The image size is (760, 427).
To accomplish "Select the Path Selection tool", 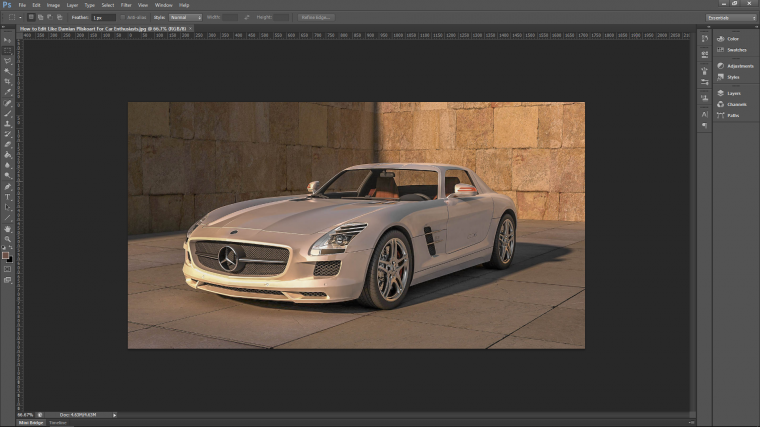I will 7,207.
